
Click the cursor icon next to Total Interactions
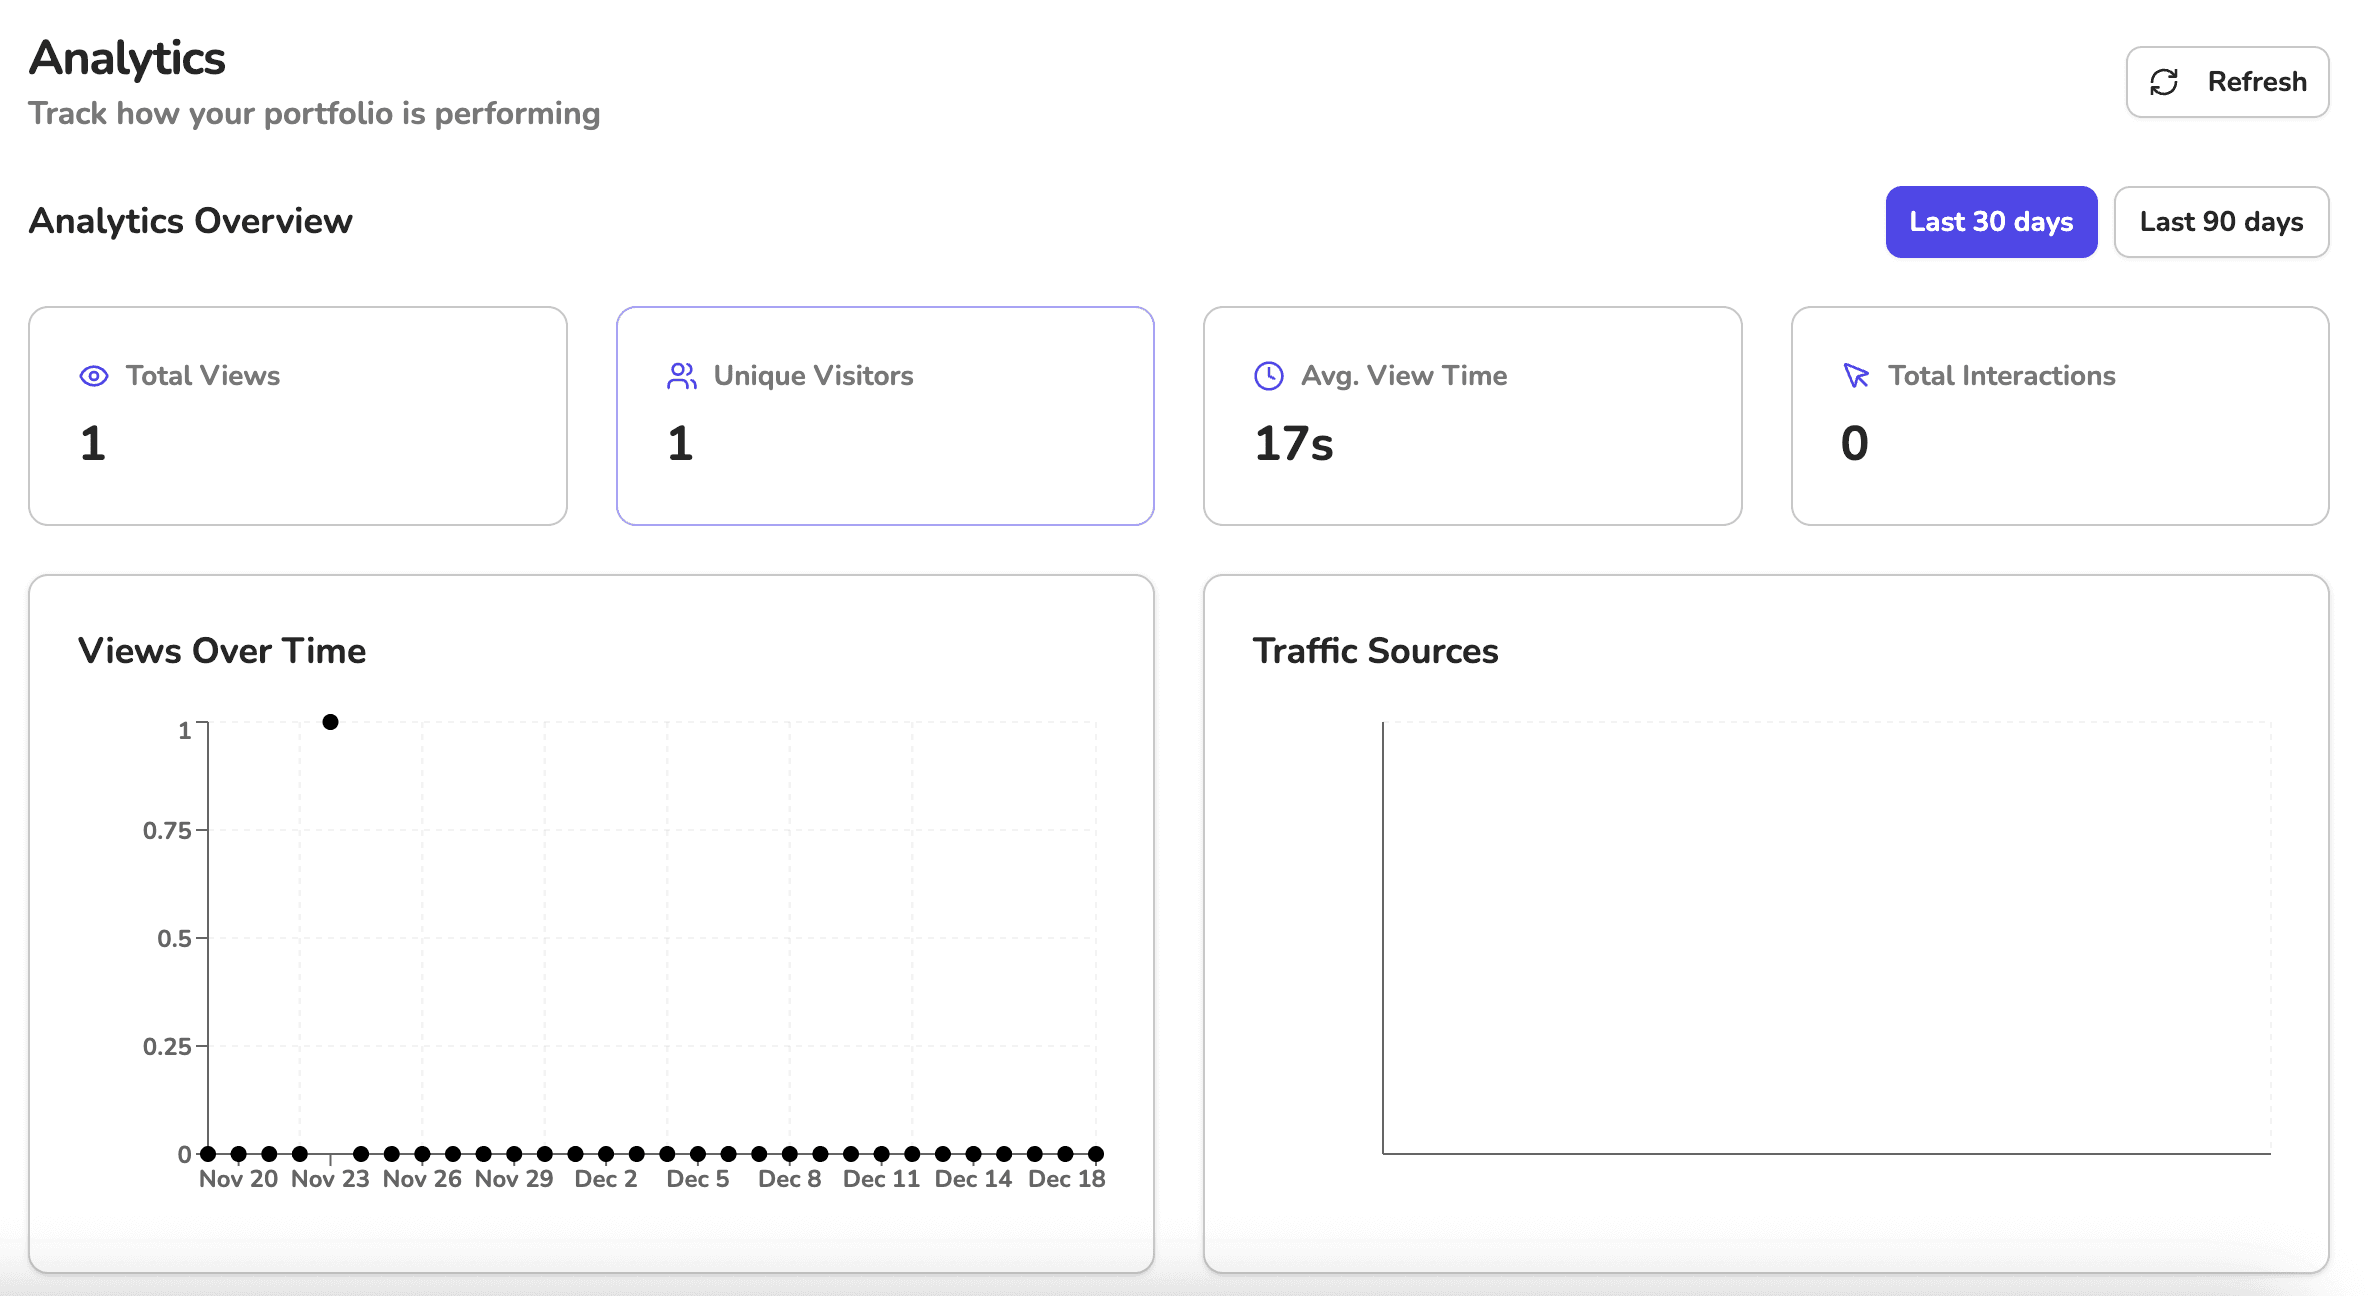[1855, 376]
